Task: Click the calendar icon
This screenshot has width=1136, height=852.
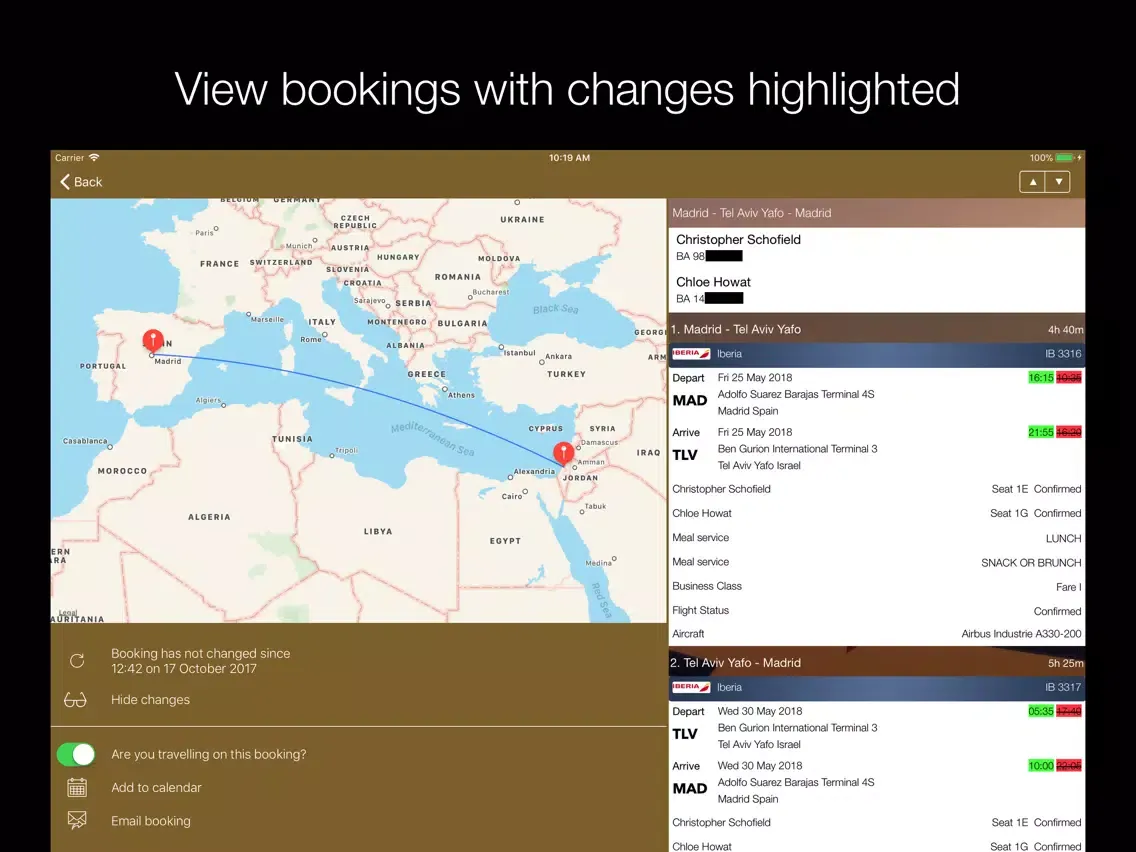Action: pyautogui.click(x=77, y=788)
